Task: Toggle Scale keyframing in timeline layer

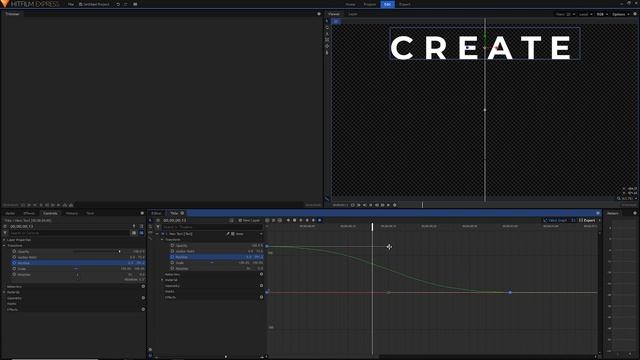Action: (x=172, y=263)
